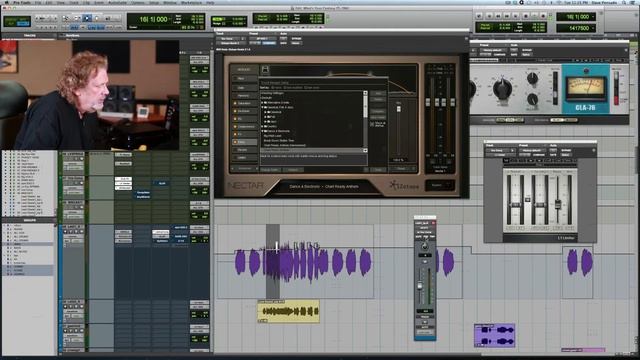Expand the Jazz preset subfolder
640x360 pixels.
pyautogui.click(x=266, y=122)
